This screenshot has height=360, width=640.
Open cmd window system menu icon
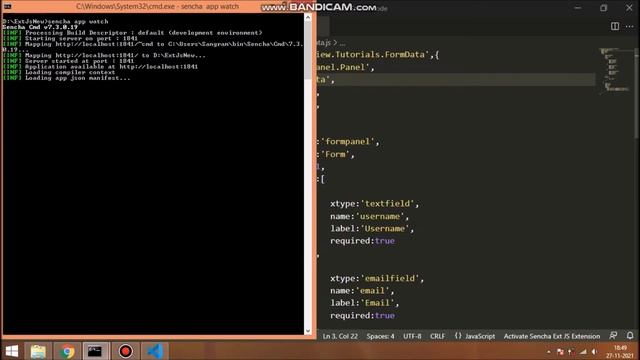(7, 7)
